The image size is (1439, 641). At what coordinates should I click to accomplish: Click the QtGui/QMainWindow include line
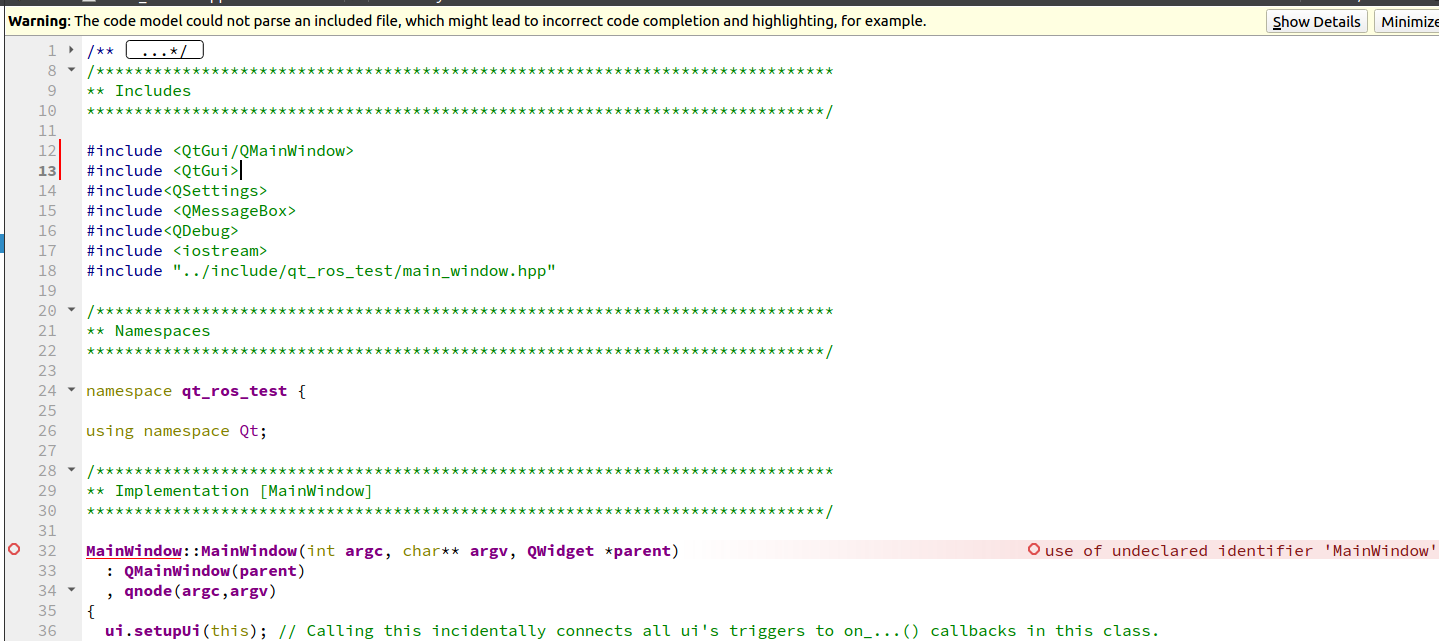[220, 151]
